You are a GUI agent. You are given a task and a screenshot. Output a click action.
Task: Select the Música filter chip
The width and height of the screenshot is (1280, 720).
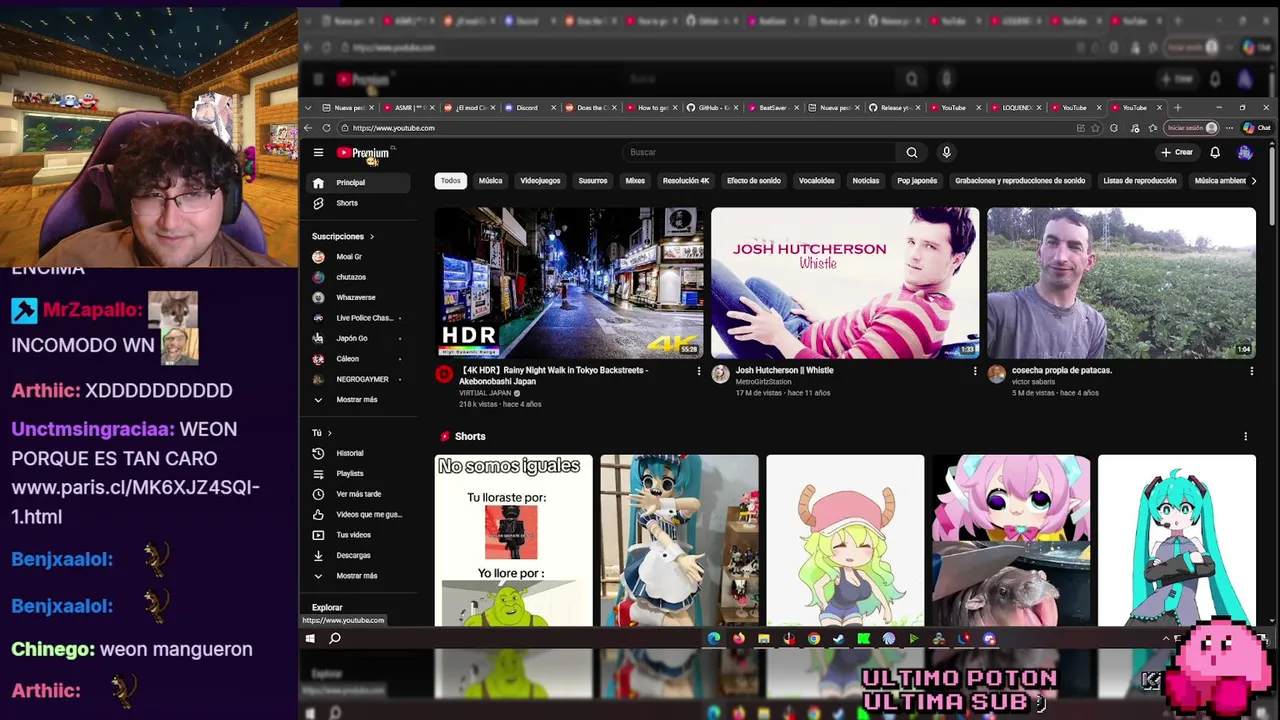[490, 181]
